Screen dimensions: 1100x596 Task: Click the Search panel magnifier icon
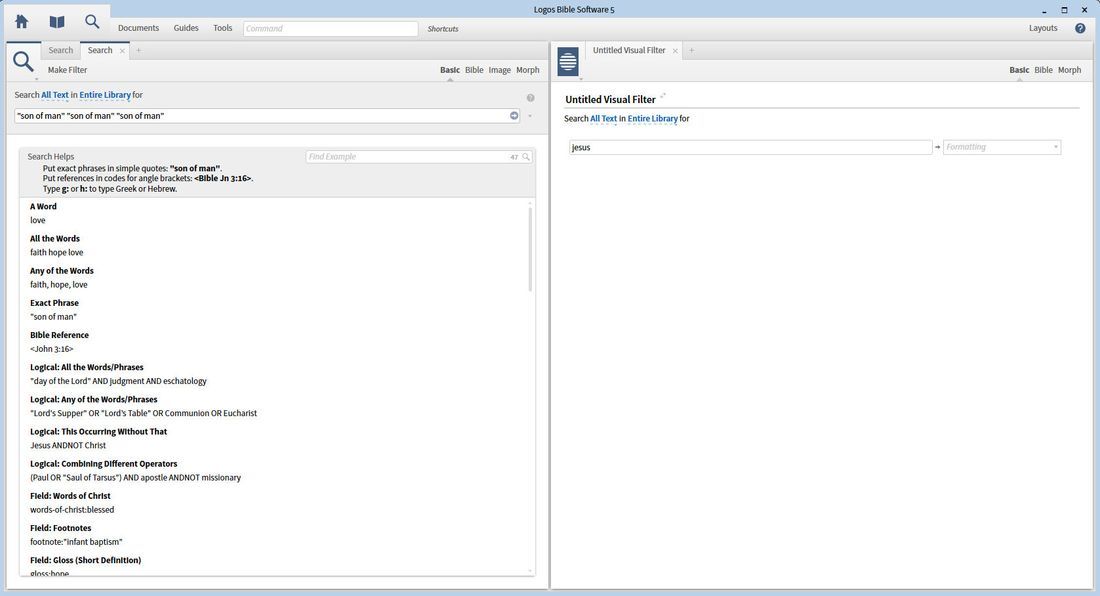tap(23, 61)
